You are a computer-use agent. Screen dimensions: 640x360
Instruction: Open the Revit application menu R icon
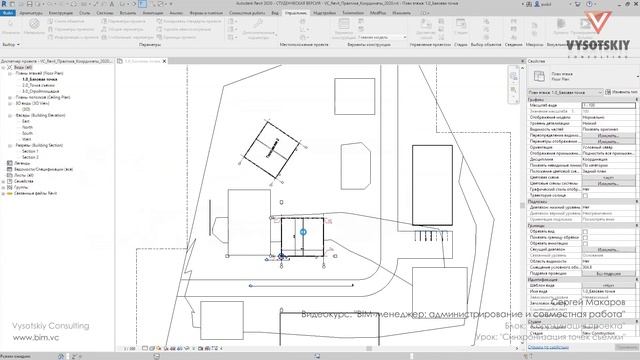pos(4,4)
